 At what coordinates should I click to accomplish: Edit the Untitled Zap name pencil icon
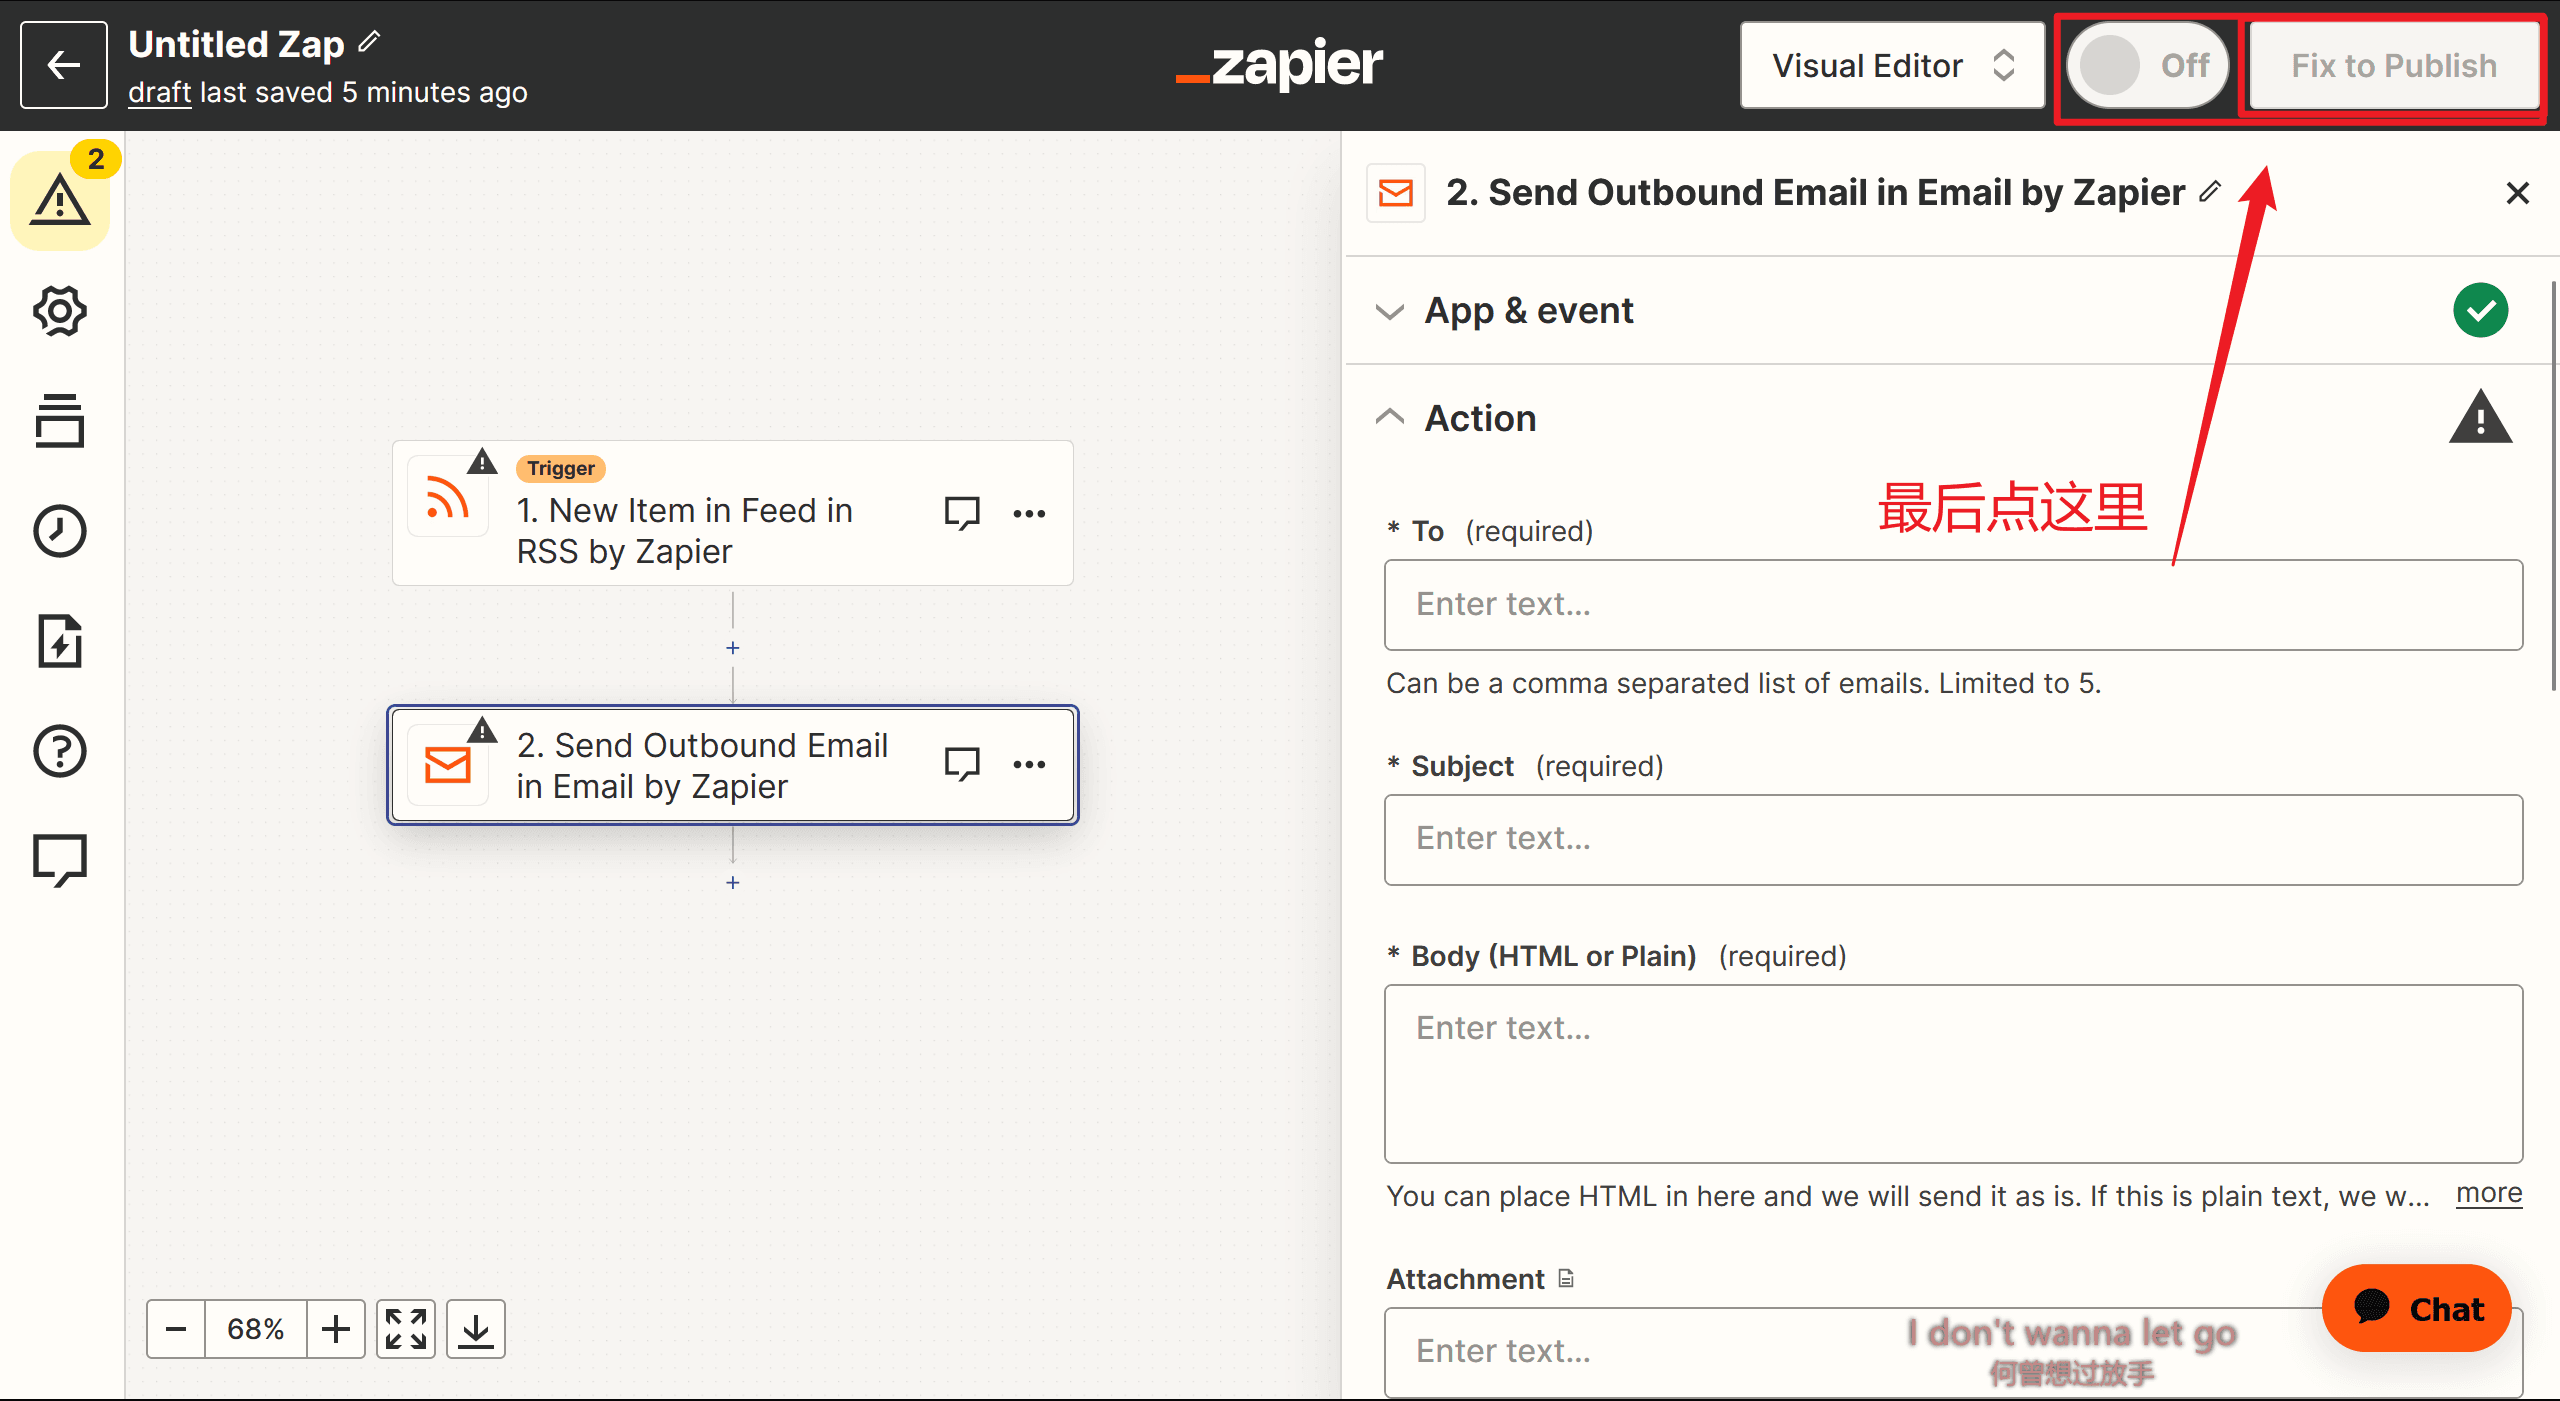(x=370, y=41)
